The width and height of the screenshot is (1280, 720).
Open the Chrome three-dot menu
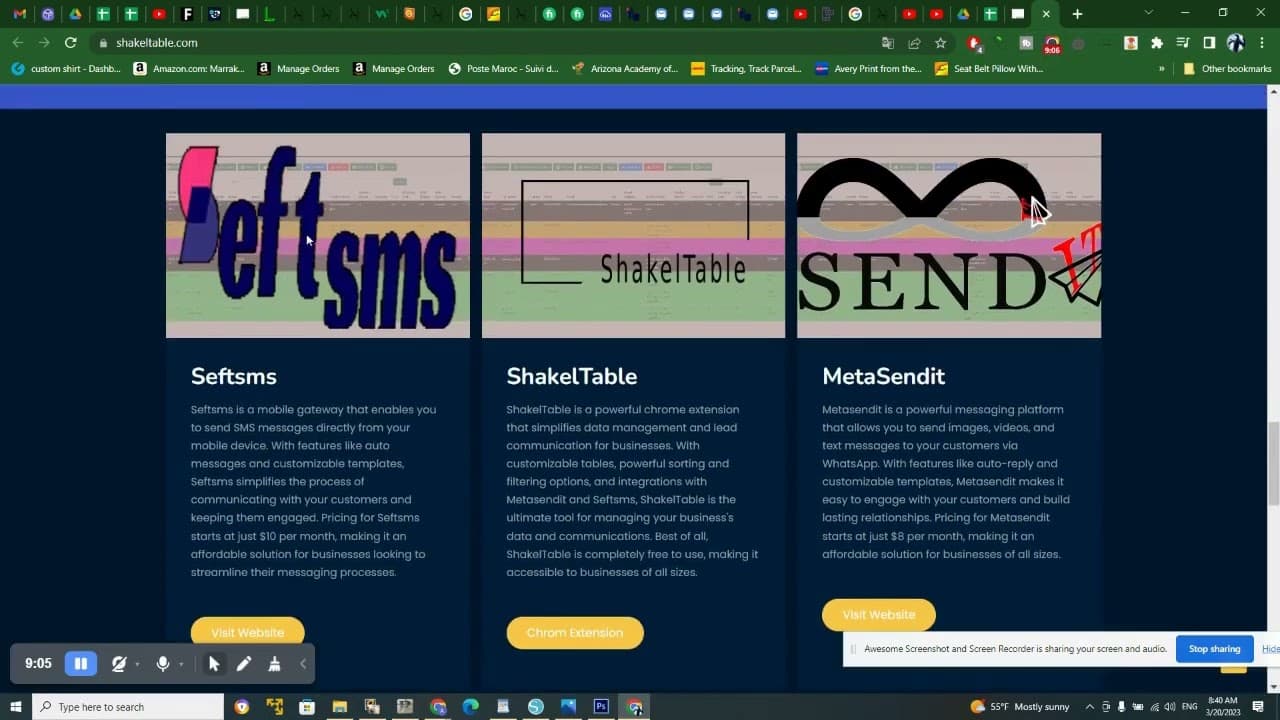(x=1262, y=43)
